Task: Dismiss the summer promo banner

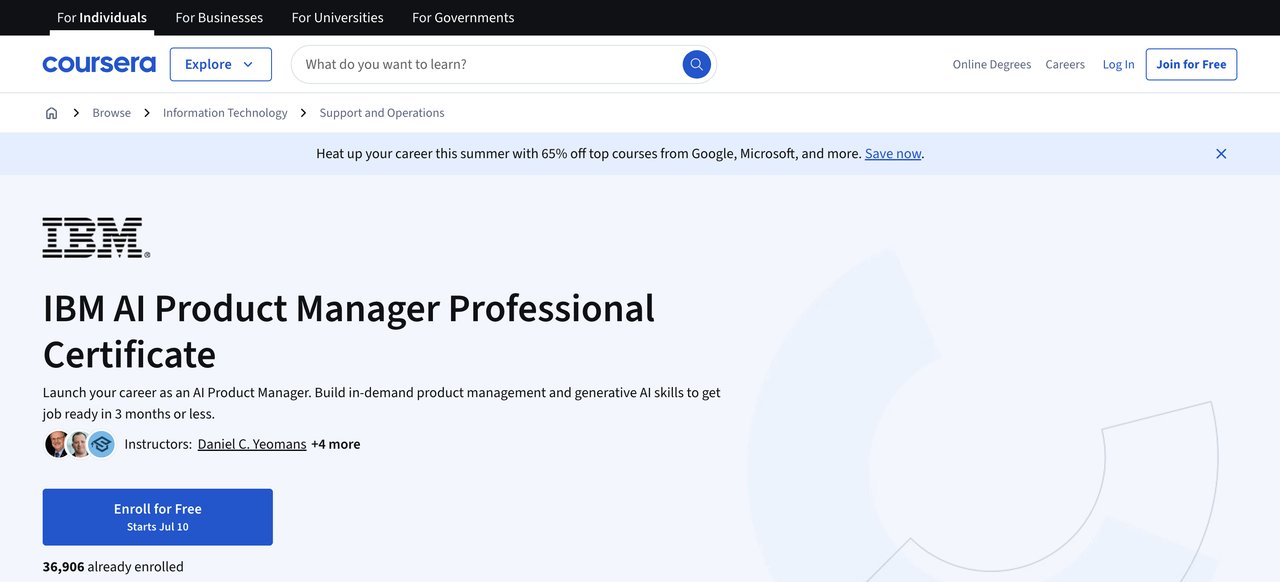Action: click(x=1220, y=154)
